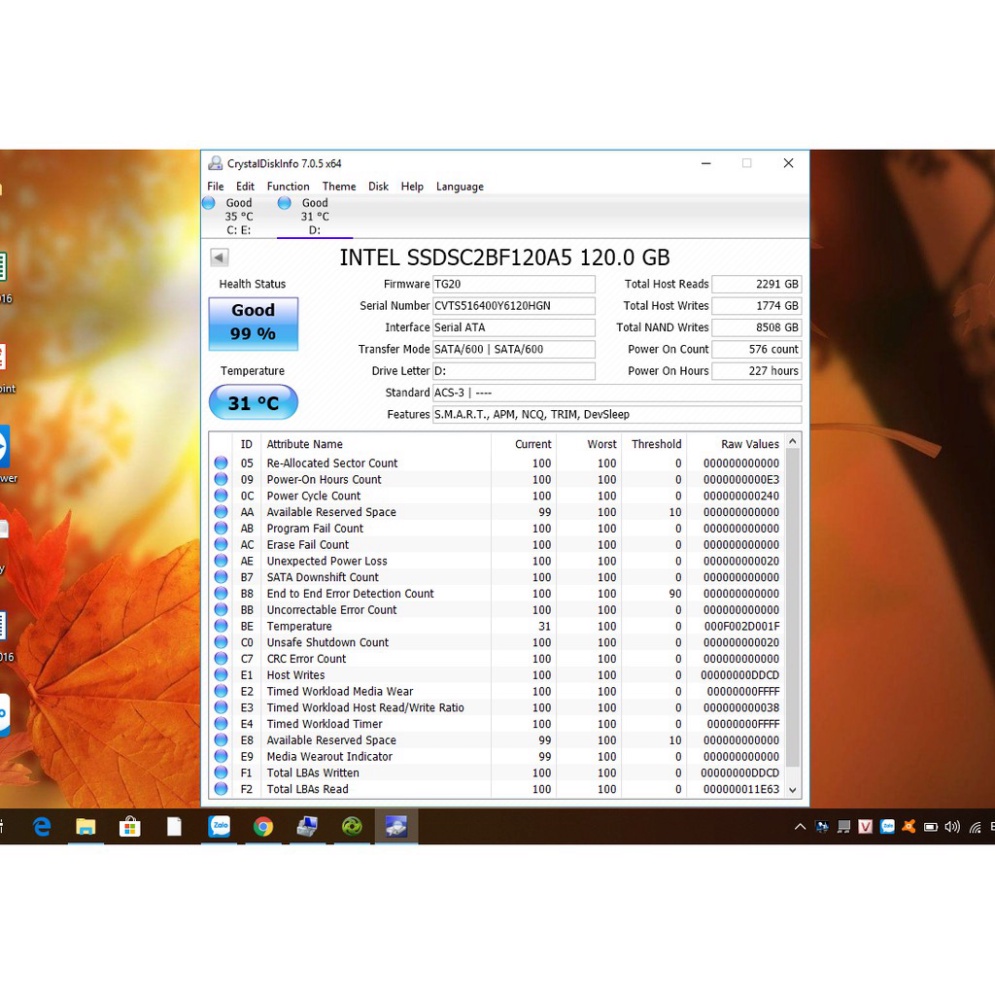Click the 31 °C temperature button

coord(253,402)
